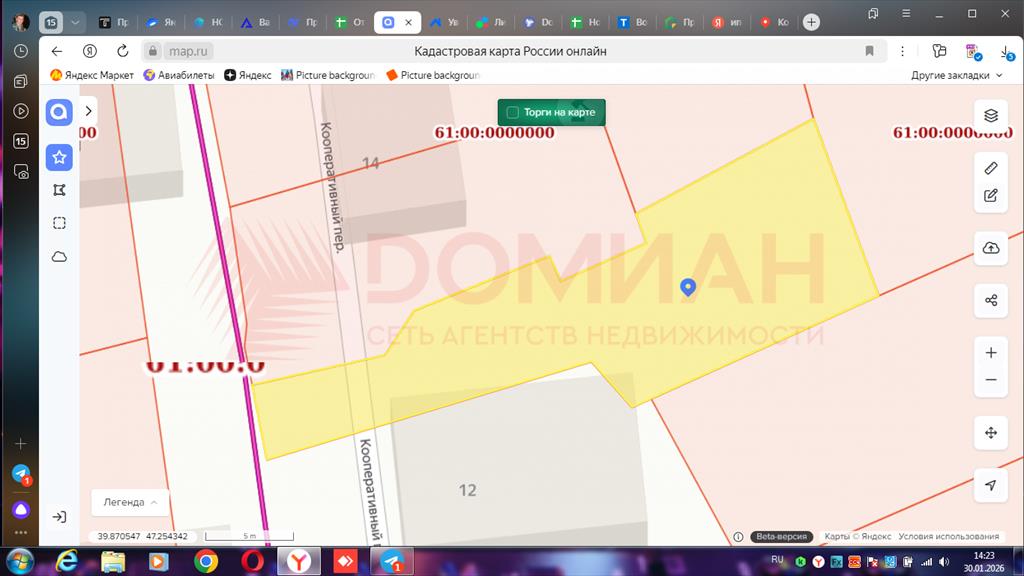Open the 'Яндекс Маркет' bookmark

92,75
